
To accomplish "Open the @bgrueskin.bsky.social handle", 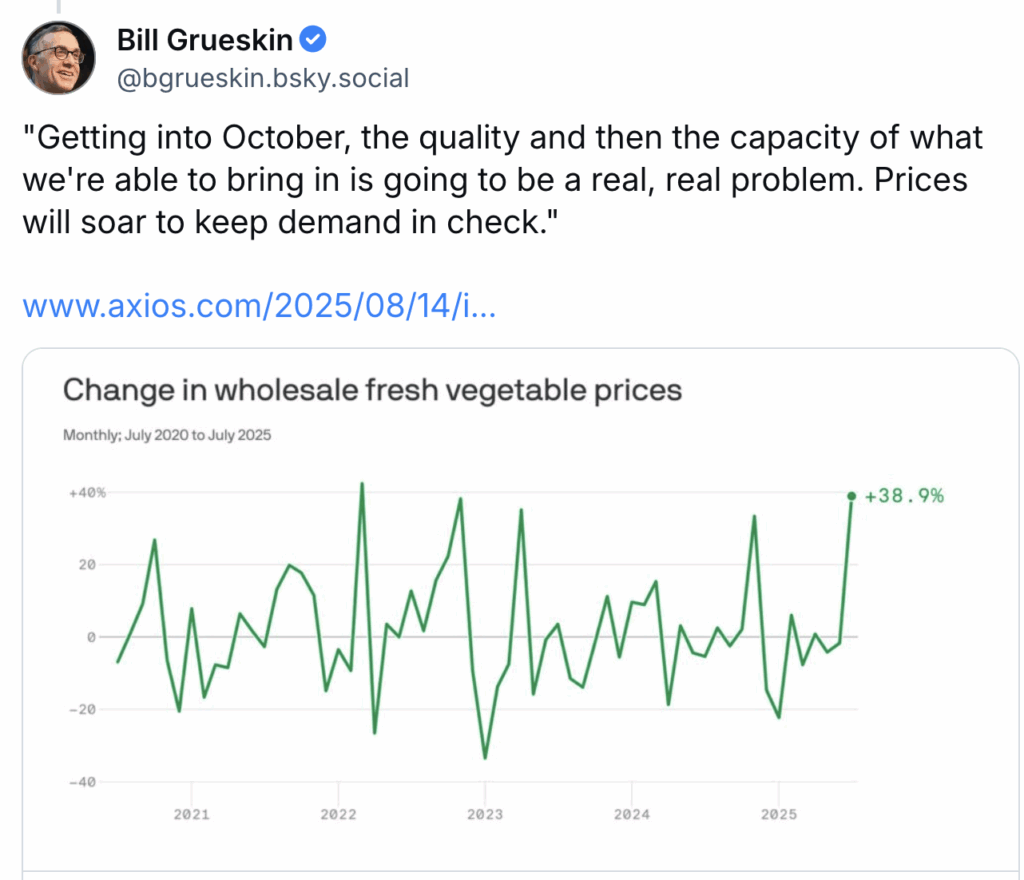I will [x=263, y=78].
